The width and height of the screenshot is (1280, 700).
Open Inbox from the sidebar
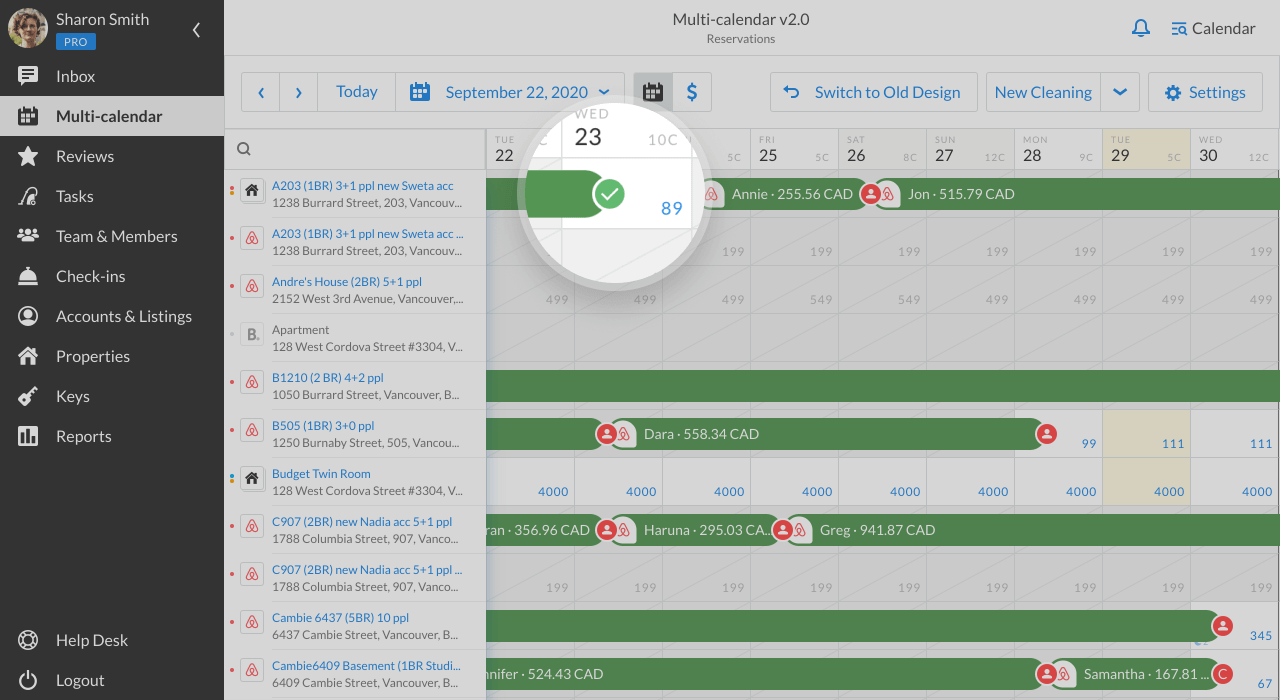[75, 76]
